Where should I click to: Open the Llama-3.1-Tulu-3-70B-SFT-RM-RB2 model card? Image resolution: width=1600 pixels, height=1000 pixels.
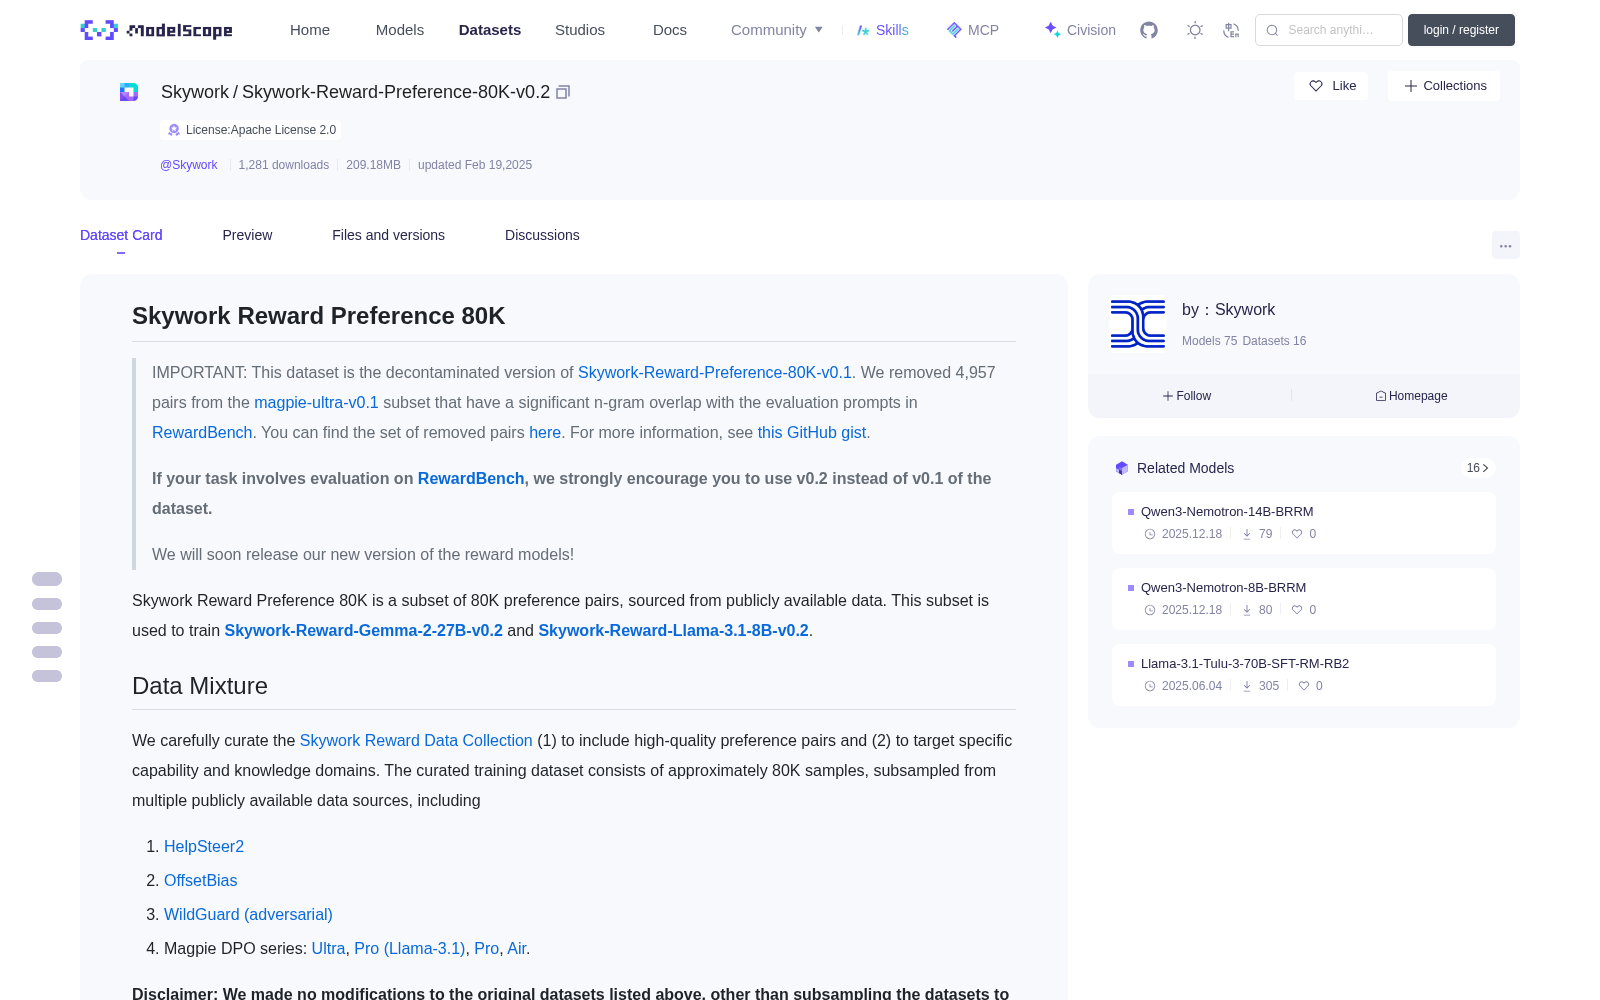(1304, 675)
